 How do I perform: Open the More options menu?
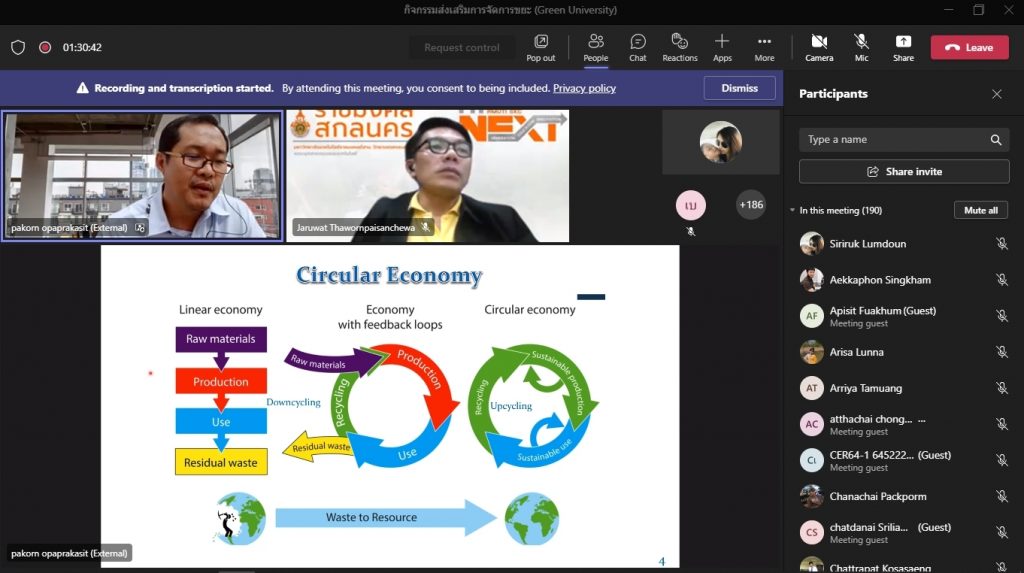[764, 46]
